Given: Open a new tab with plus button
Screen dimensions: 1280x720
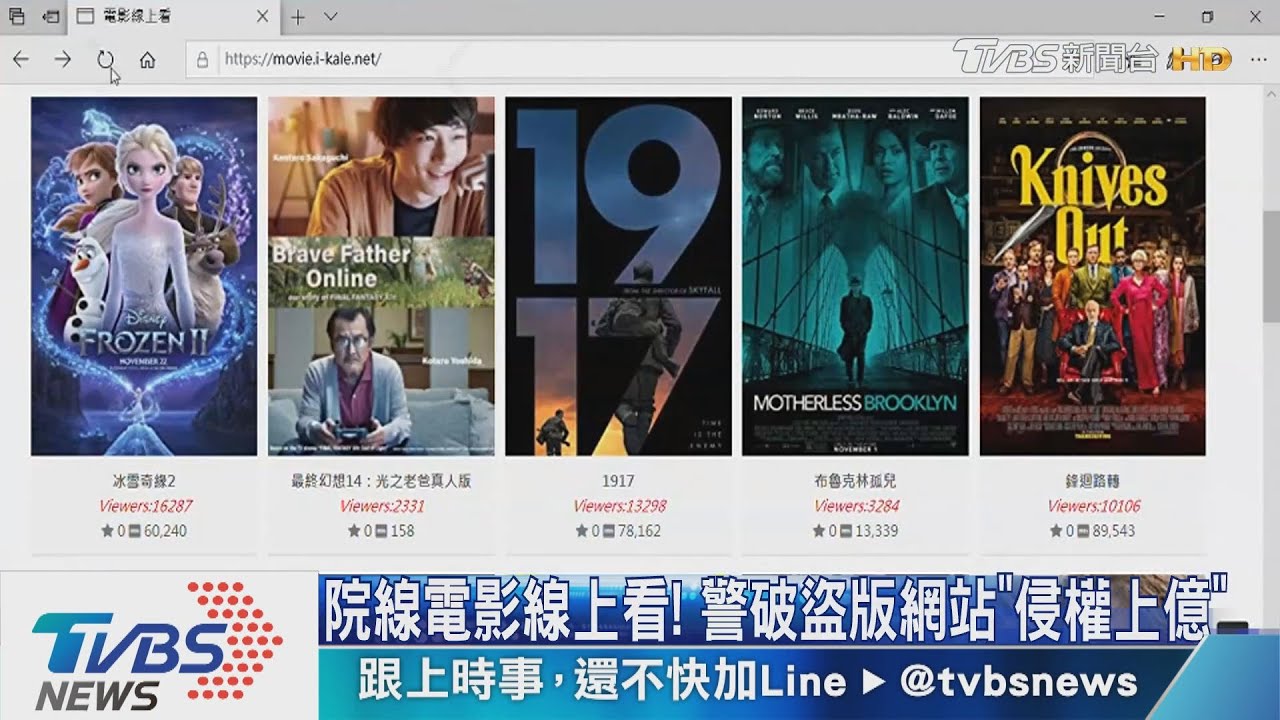Looking at the screenshot, I should click(297, 17).
